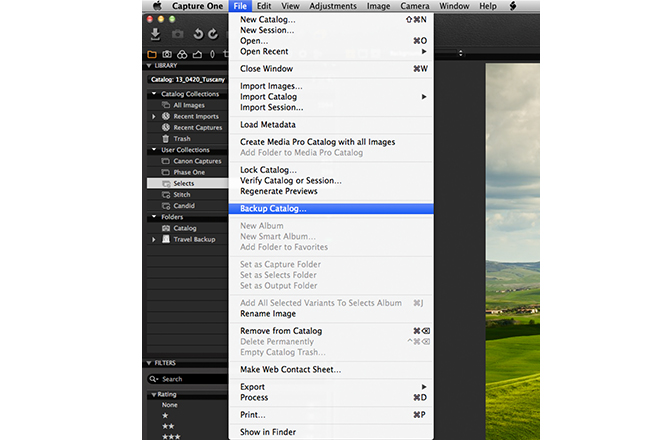Select the Stitch smart album
Viewport: 660px width, 440px height.
[187, 195]
